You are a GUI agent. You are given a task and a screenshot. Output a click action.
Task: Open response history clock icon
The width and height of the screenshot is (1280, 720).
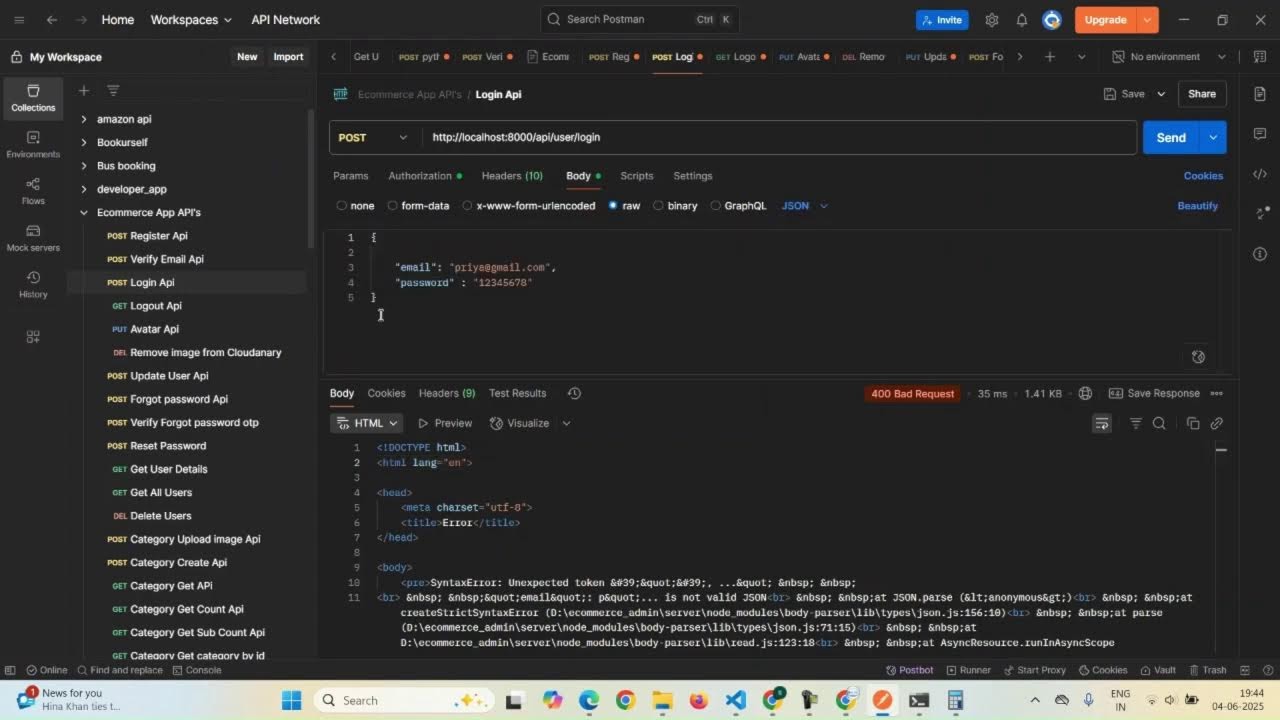coord(574,393)
